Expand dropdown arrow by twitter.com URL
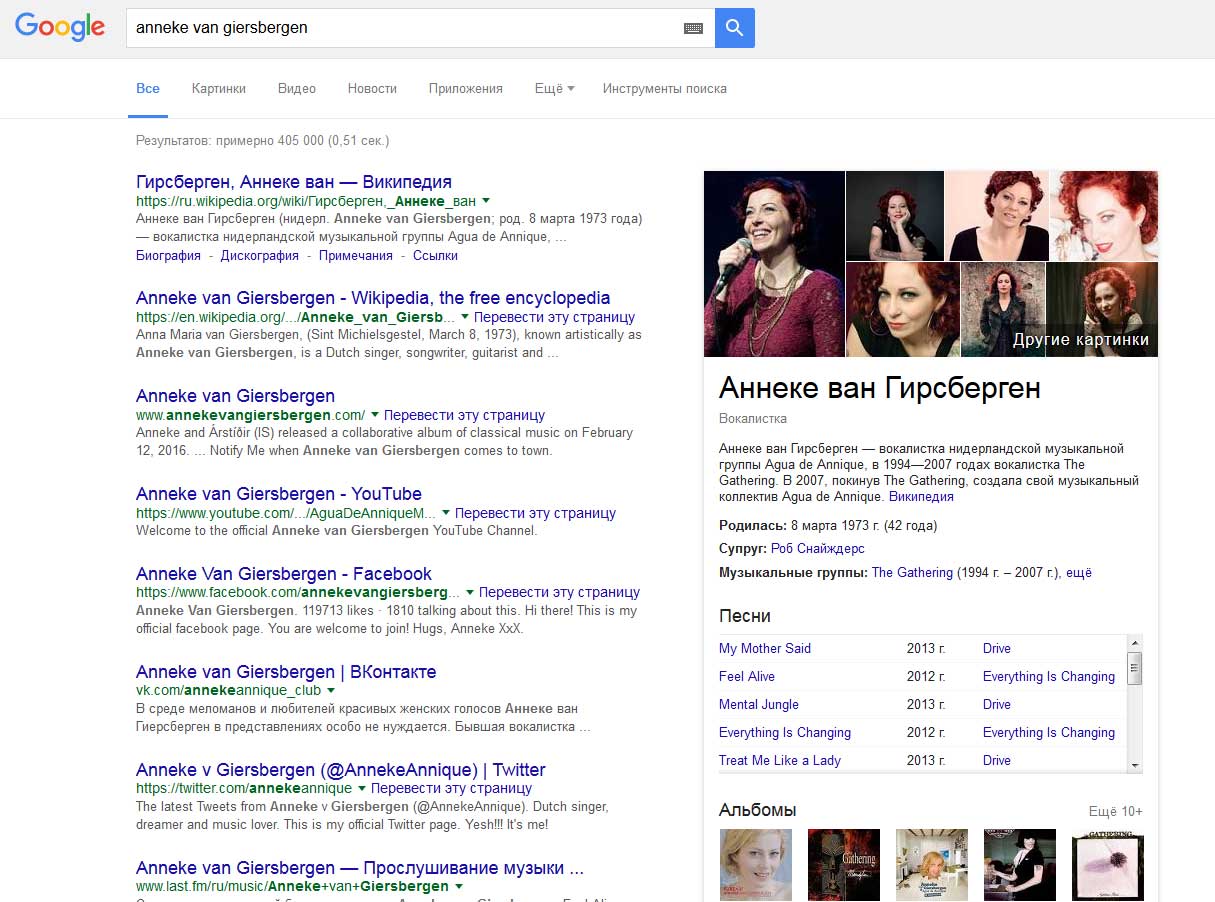Image resolution: width=1215 pixels, height=902 pixels. click(362, 788)
